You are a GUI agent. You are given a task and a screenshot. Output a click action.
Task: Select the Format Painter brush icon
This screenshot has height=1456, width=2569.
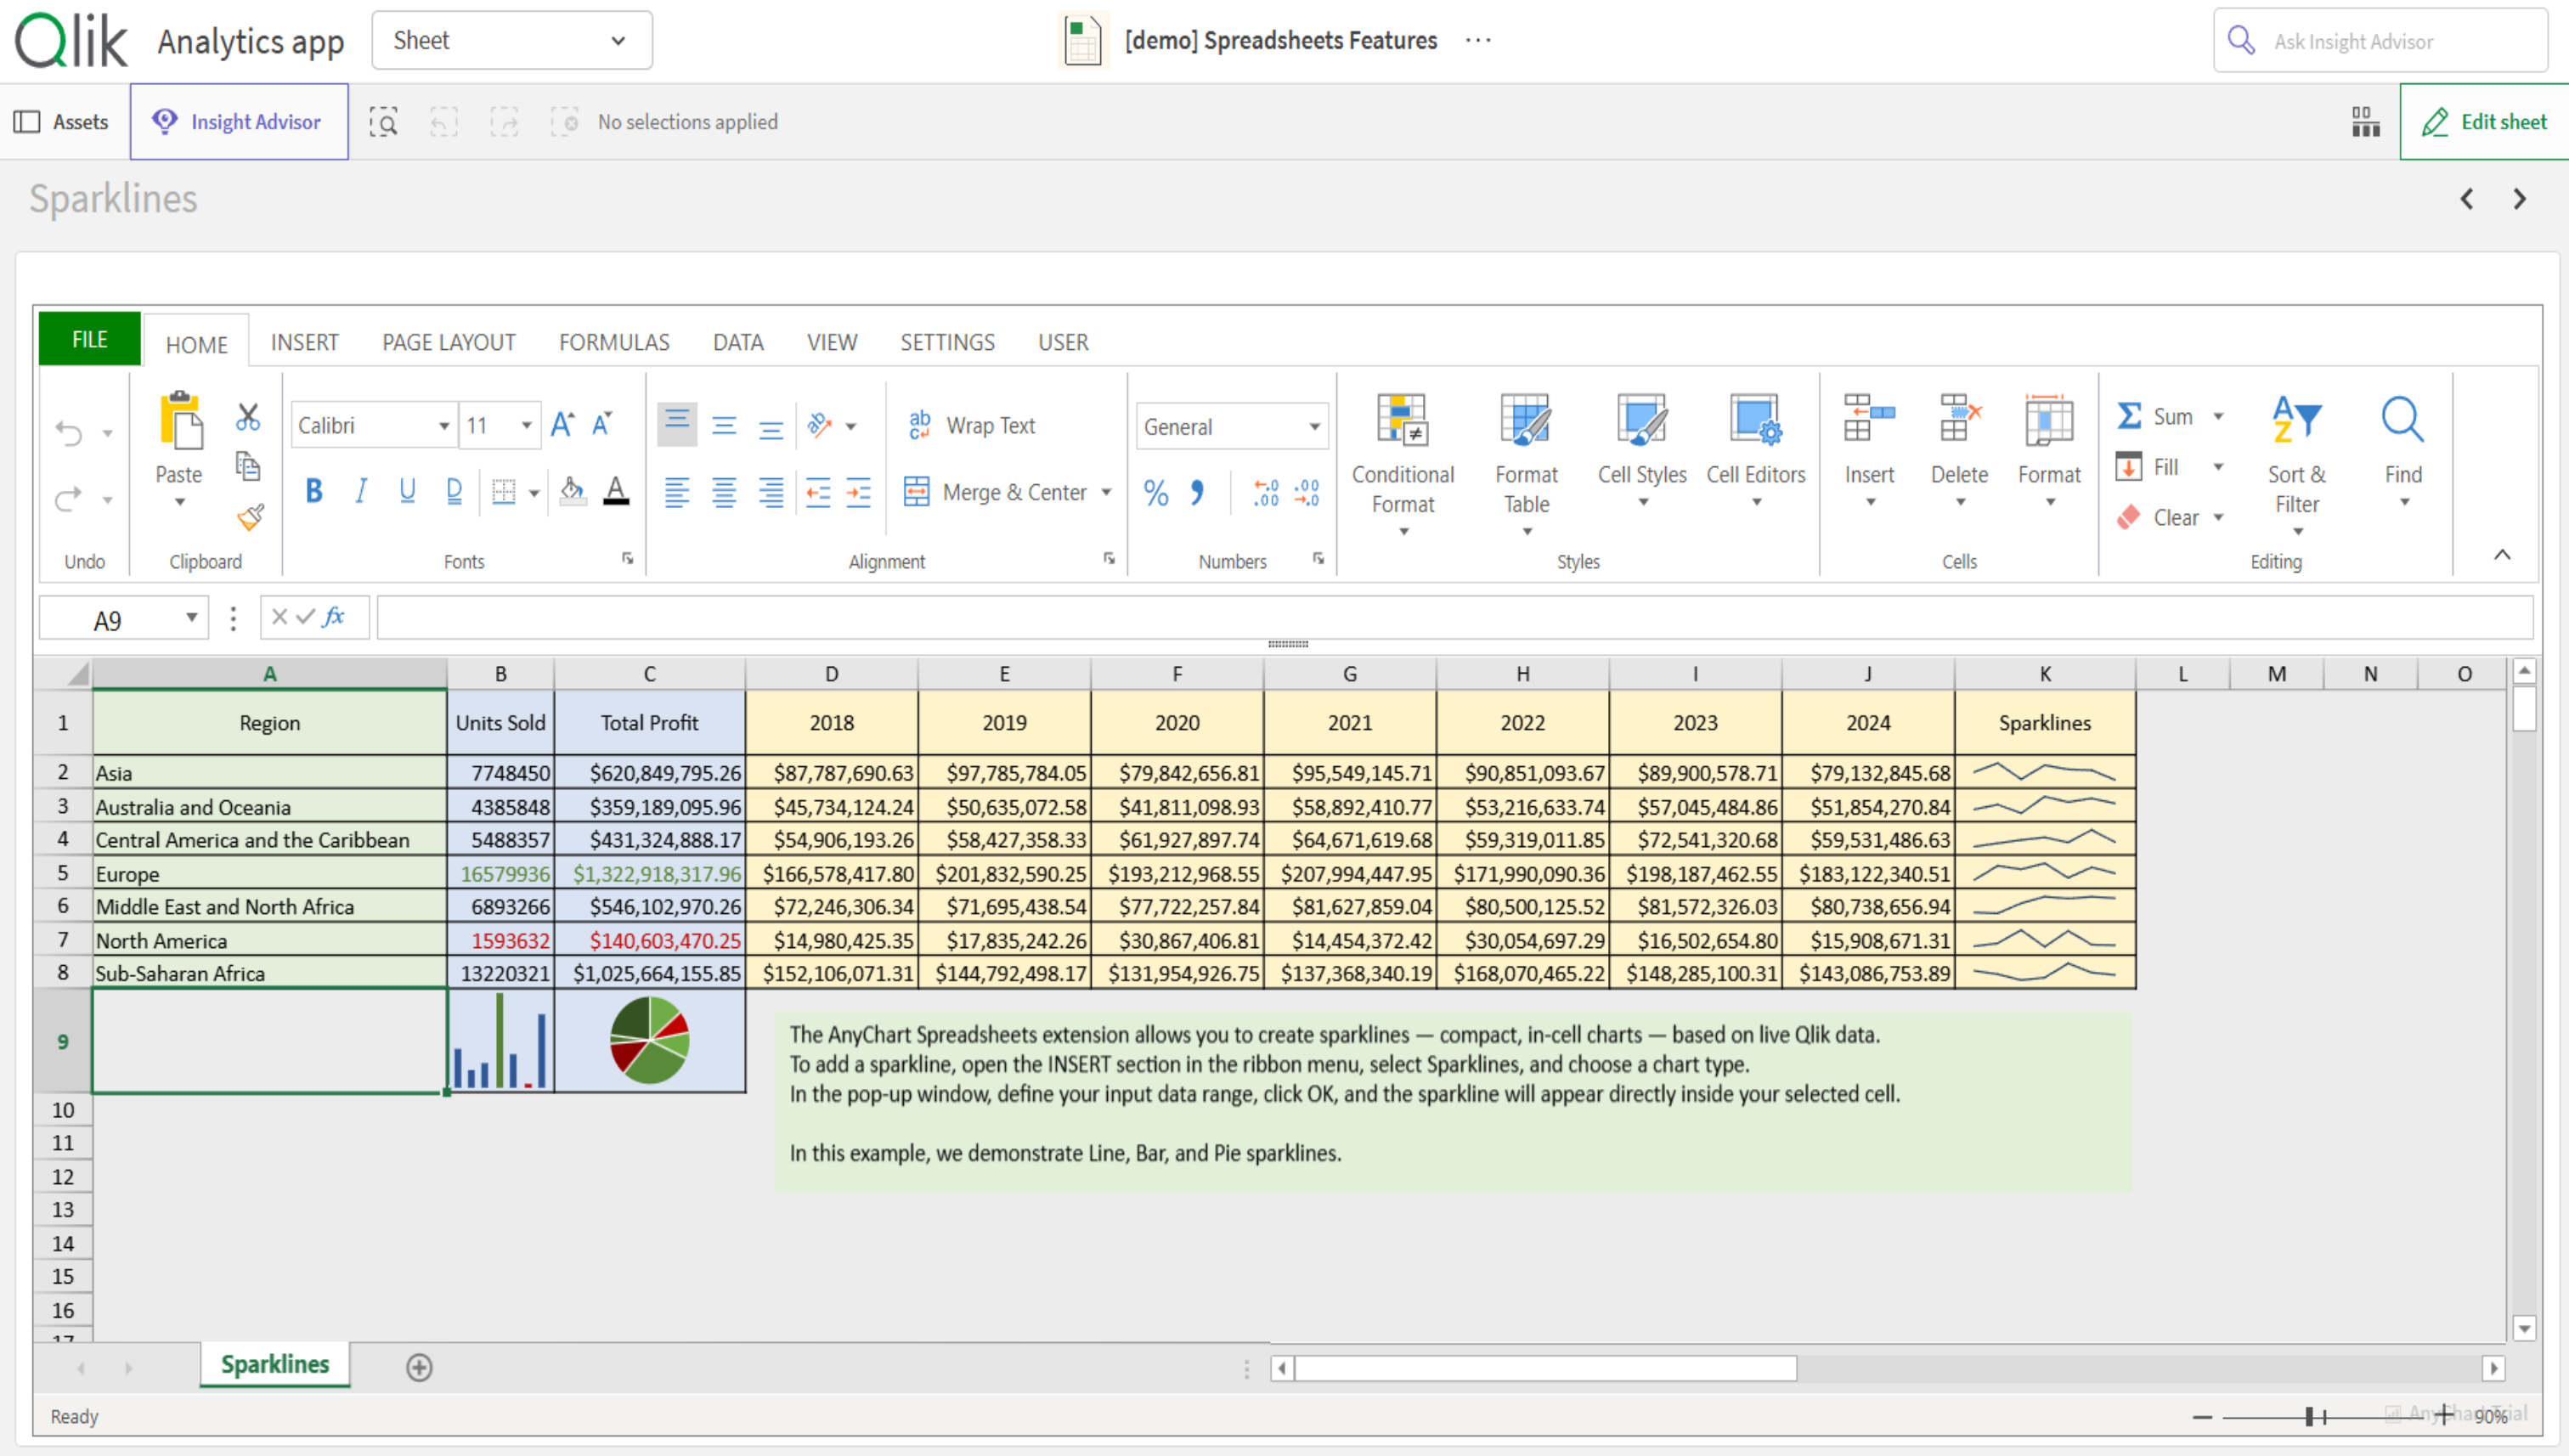250,517
